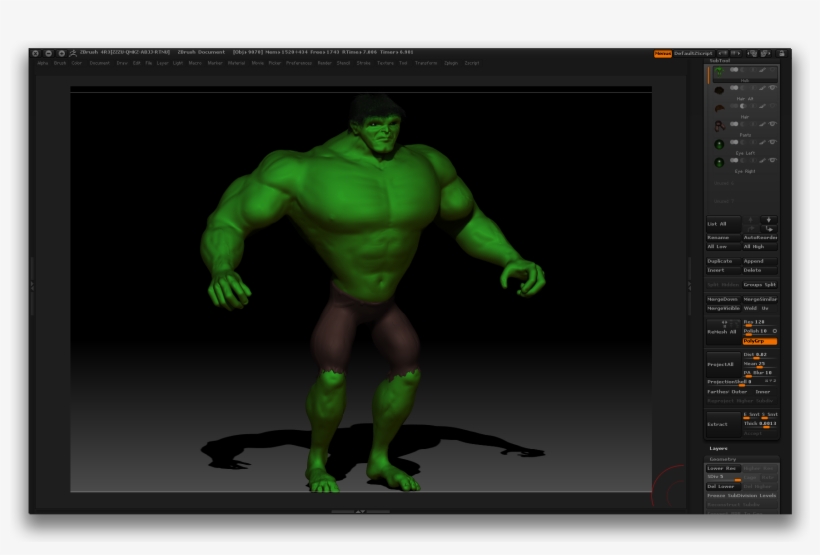Screen dimensions: 820x555
Task: Click the ZBrush logo icon in title bar
Action: [73, 53]
